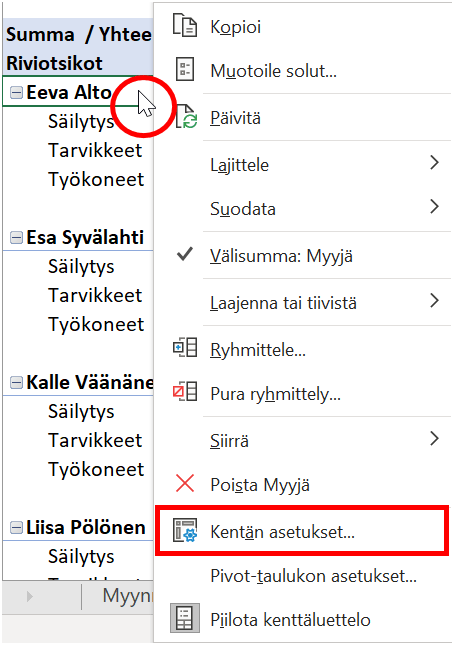The height and width of the screenshot is (645, 454).
Task: Click the Päivitä refresh icon
Action: 187,116
